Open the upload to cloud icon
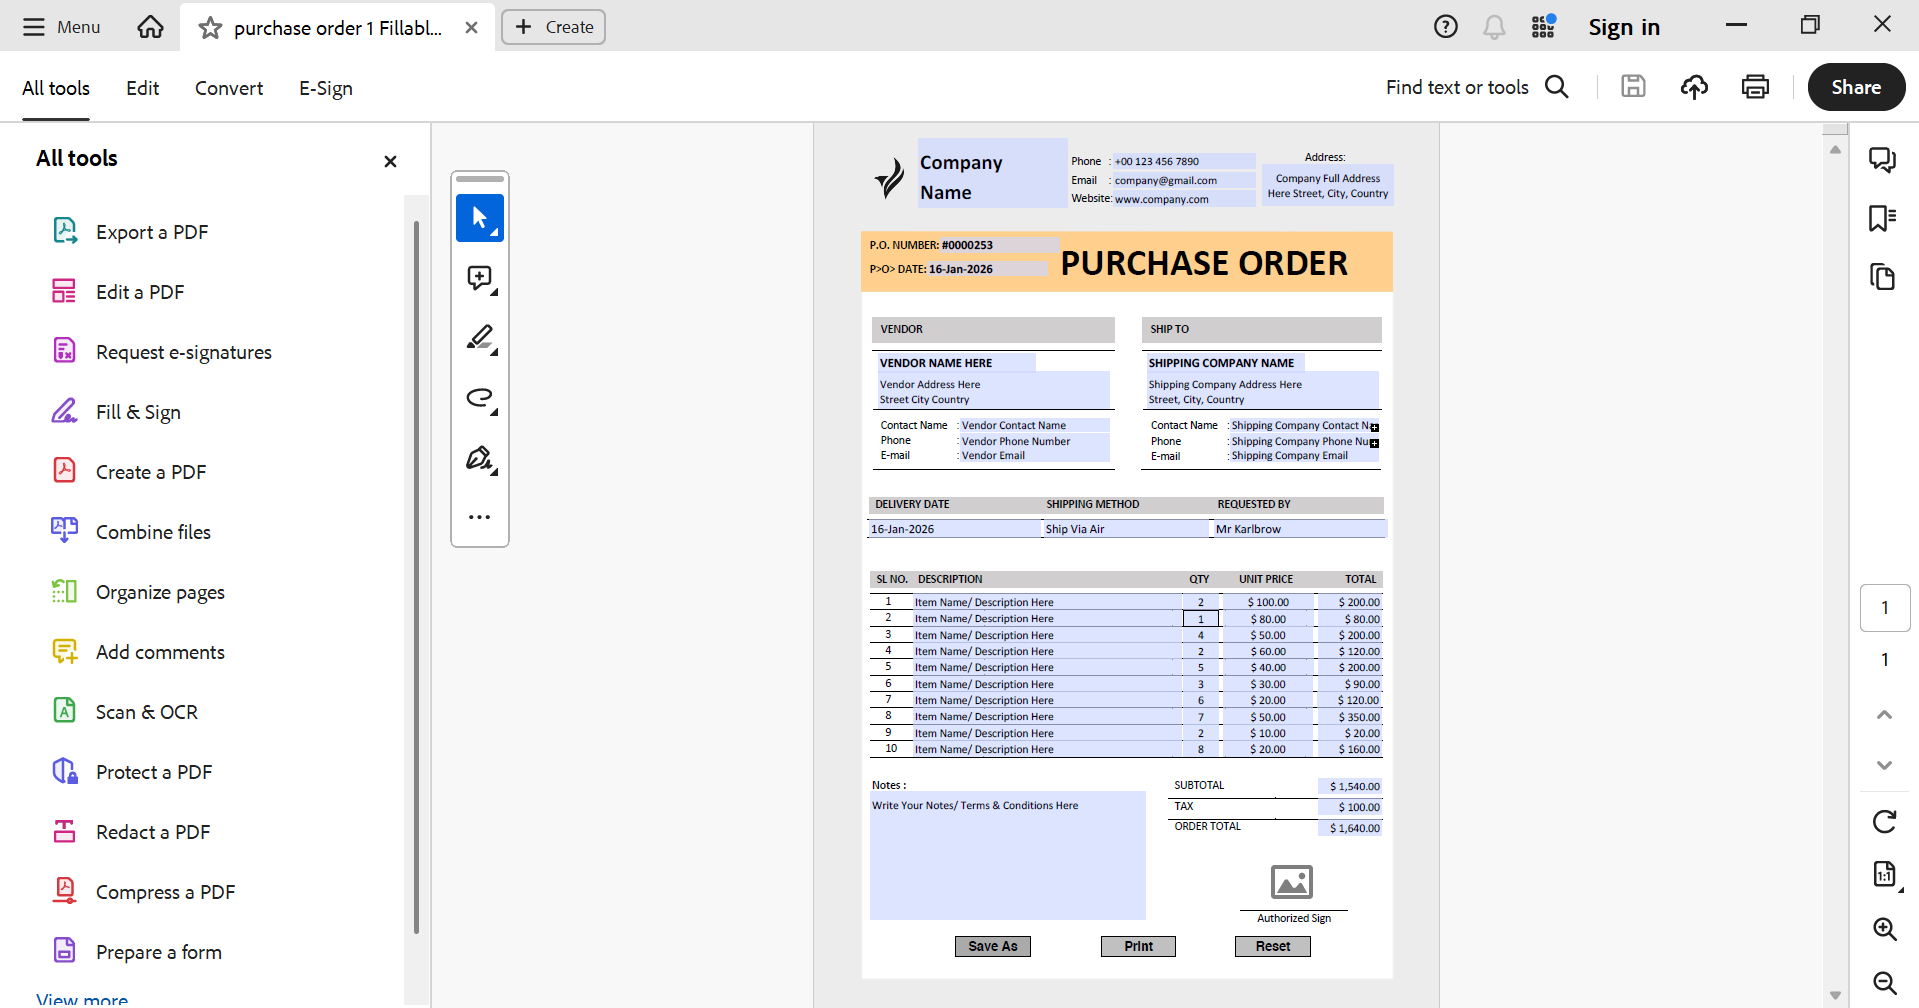 click(1694, 87)
